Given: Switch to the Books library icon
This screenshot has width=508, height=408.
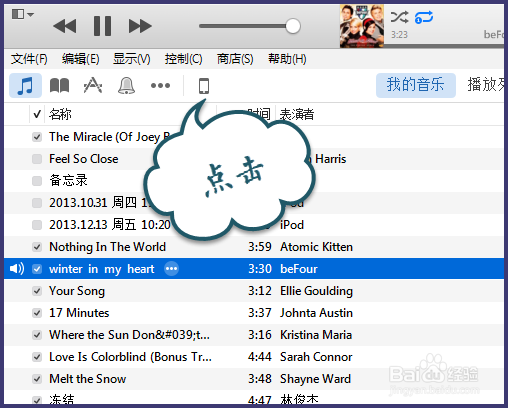Looking at the screenshot, I should pos(59,86).
